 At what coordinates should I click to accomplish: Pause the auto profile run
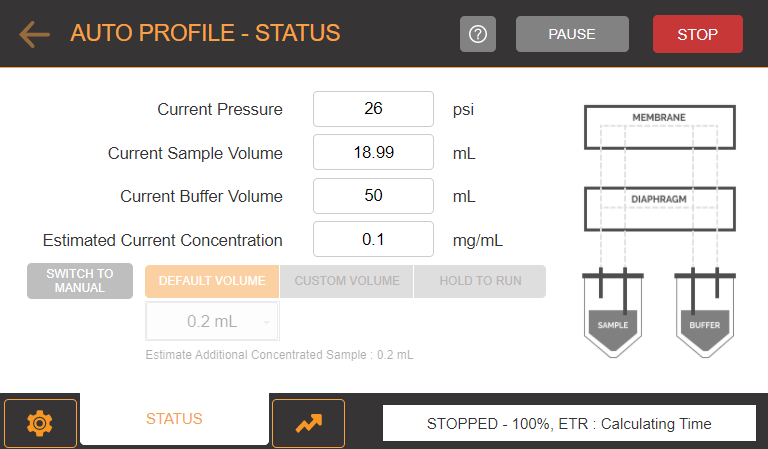pyautogui.click(x=572, y=34)
